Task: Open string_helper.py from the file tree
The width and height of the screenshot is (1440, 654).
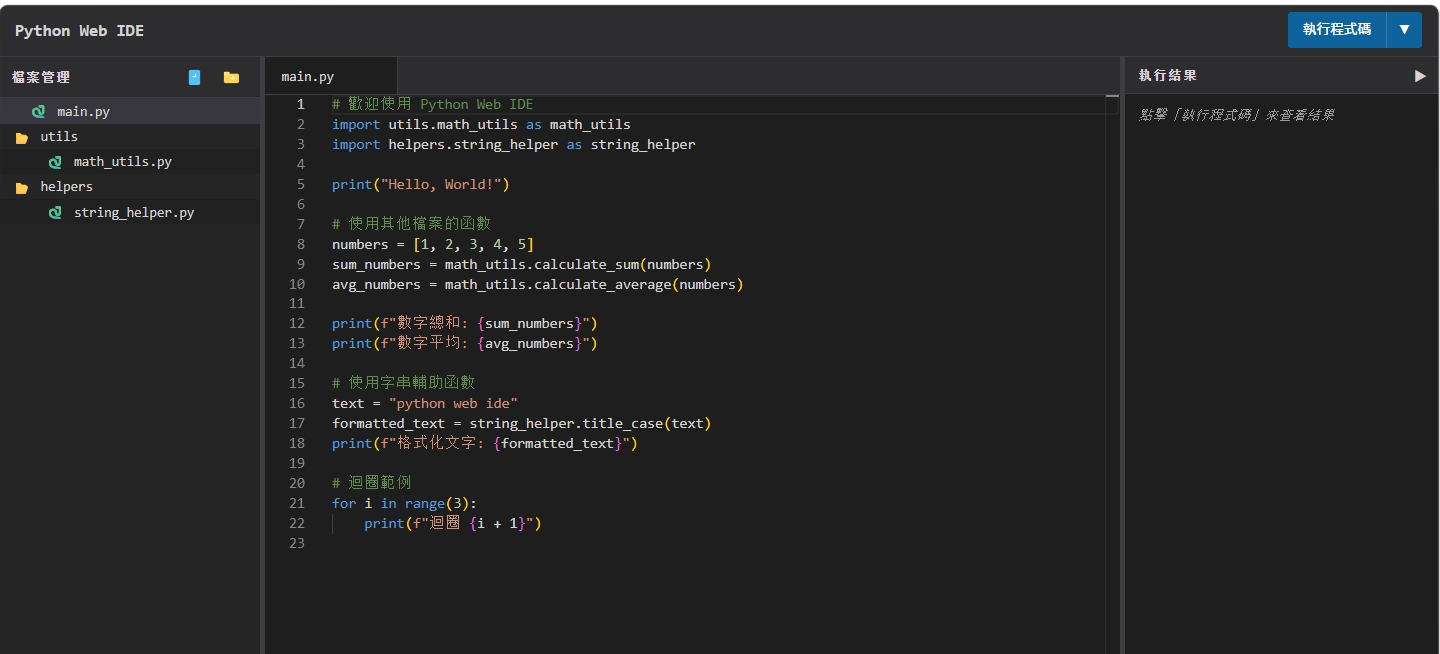Action: coord(130,213)
